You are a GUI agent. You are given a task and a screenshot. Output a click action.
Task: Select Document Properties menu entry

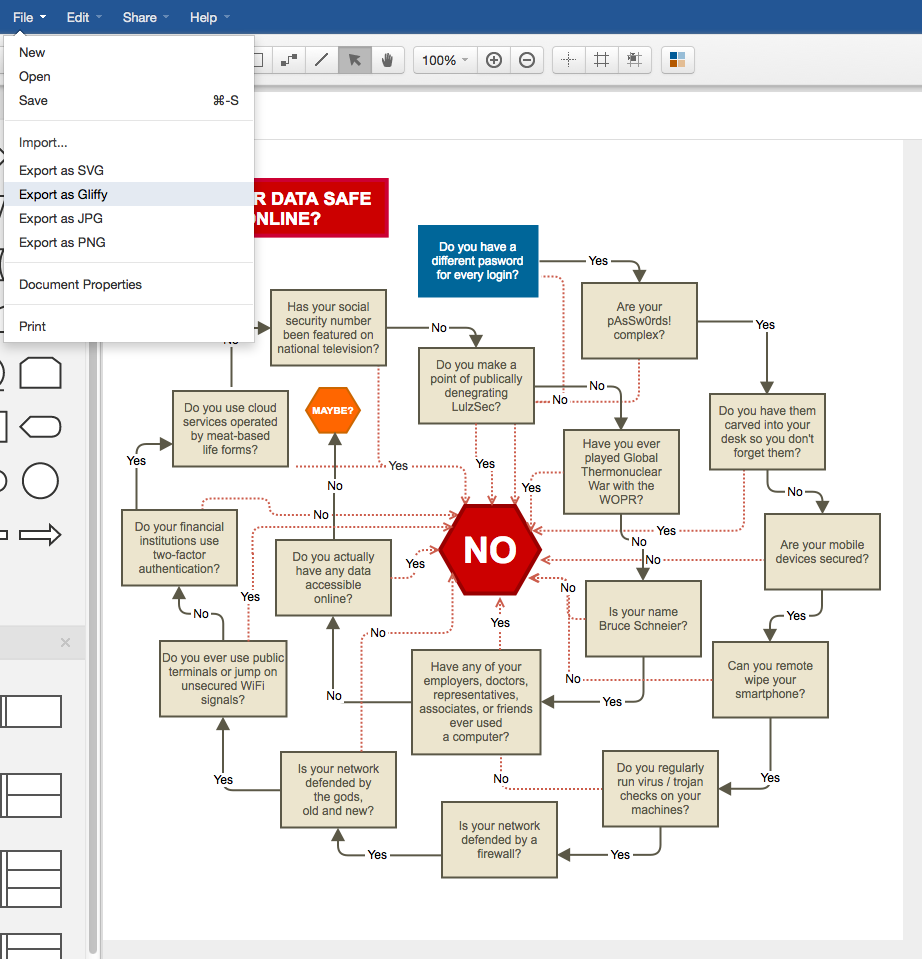tap(80, 285)
